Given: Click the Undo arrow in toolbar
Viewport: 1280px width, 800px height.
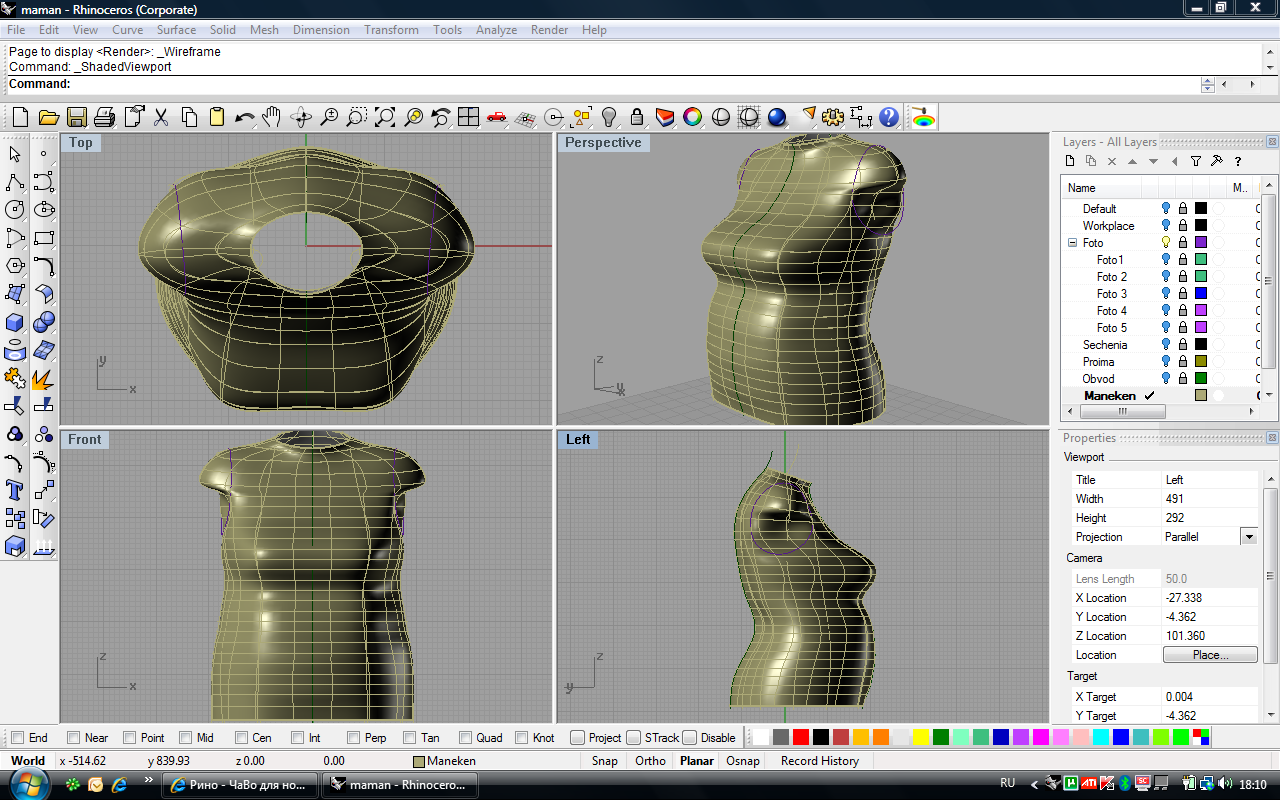Looking at the screenshot, I should (x=244, y=117).
